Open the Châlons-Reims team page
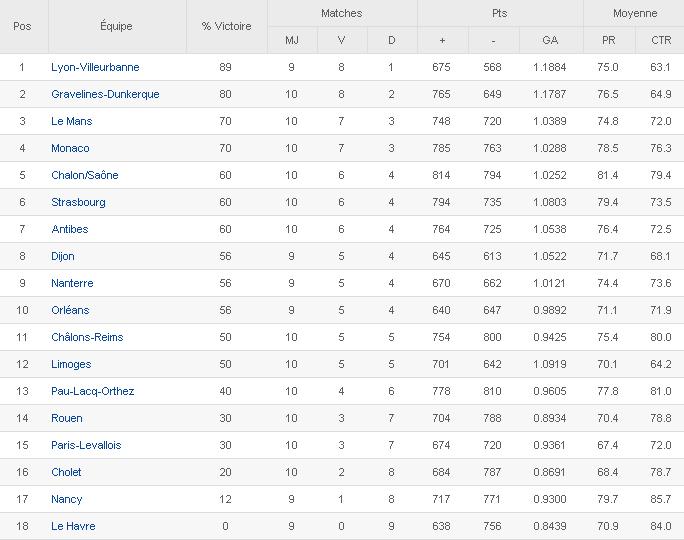 click(87, 337)
